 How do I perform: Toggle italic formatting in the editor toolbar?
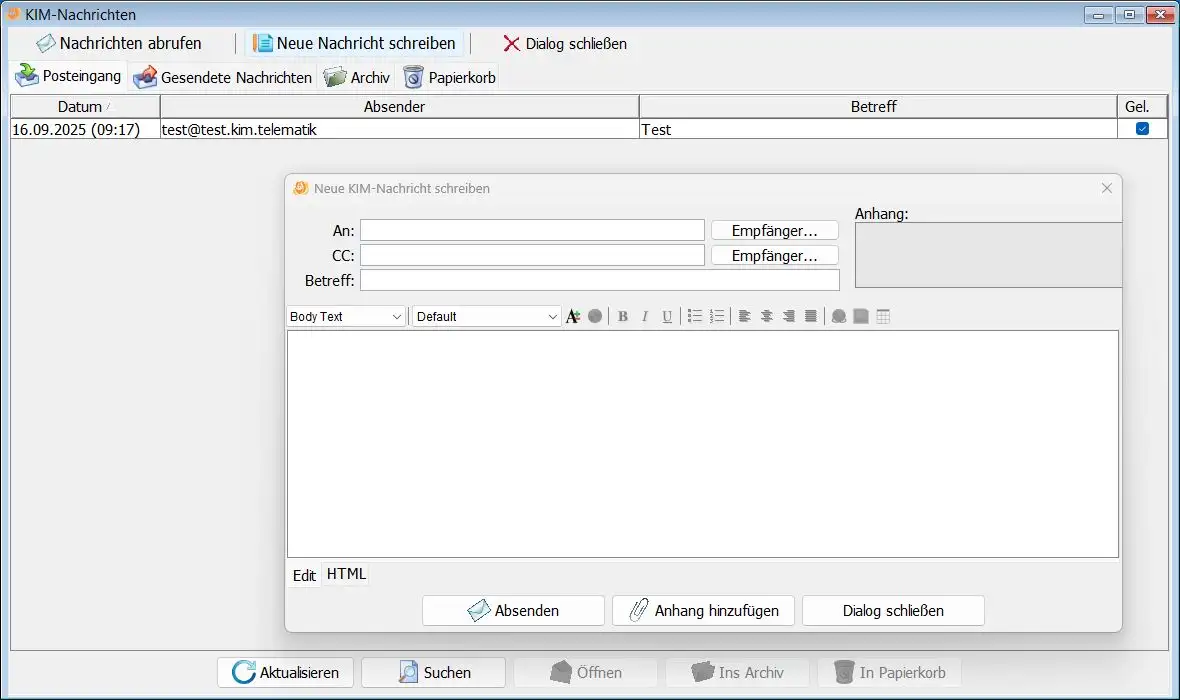pyautogui.click(x=645, y=317)
